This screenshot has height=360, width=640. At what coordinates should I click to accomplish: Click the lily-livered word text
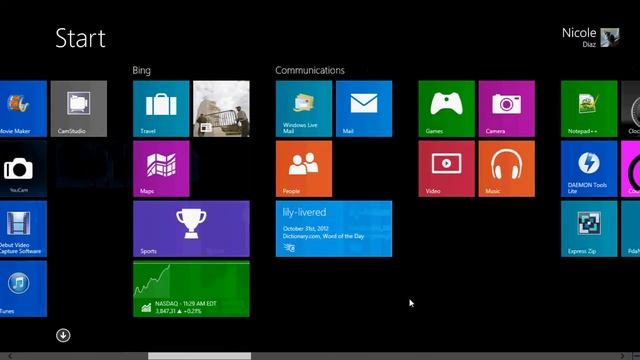tap(304, 212)
